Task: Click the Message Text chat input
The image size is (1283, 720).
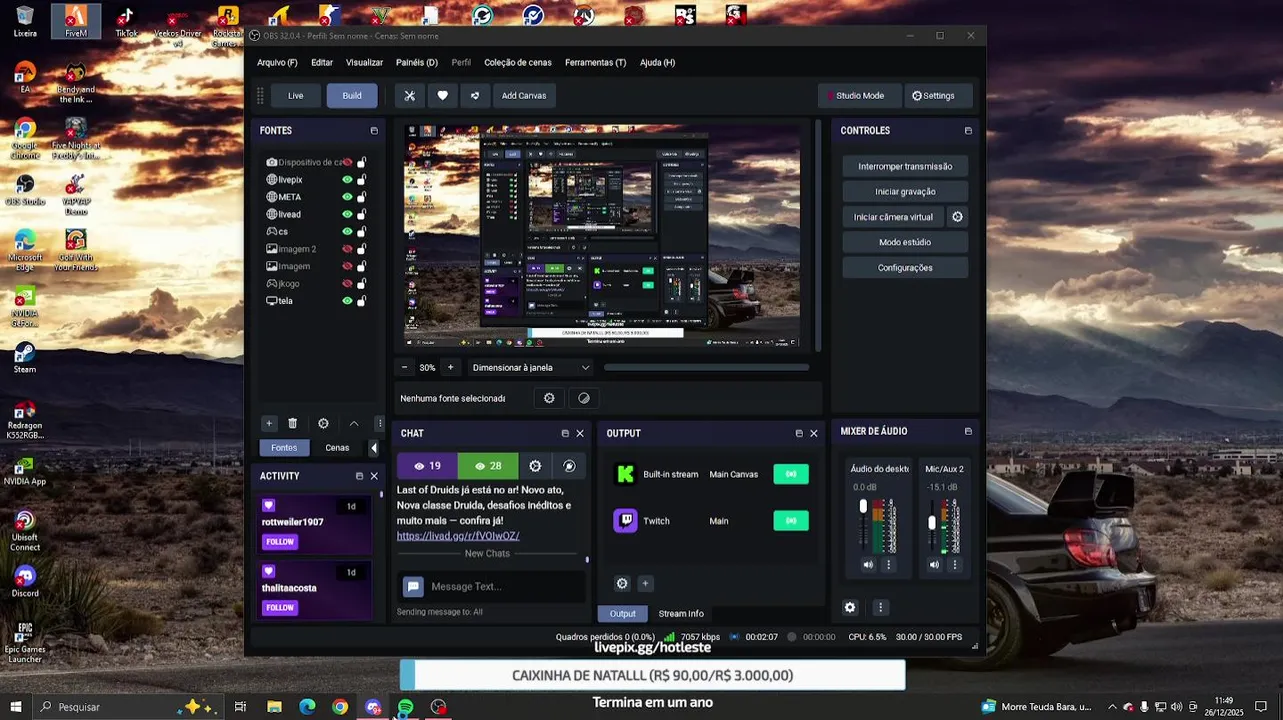Action: [x=505, y=587]
